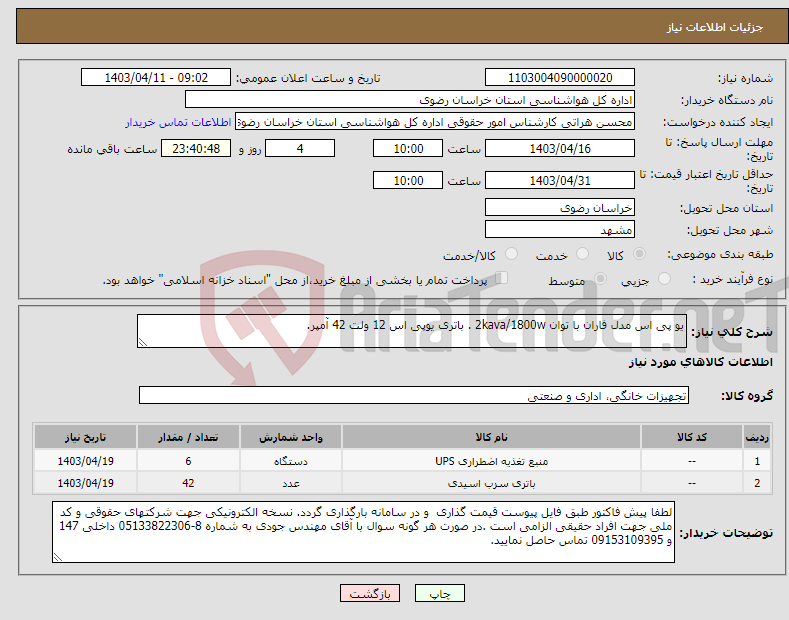Screen dimensions: 789x620
Task: Click the resize handle of the buyer notes box
Action: 58,557
